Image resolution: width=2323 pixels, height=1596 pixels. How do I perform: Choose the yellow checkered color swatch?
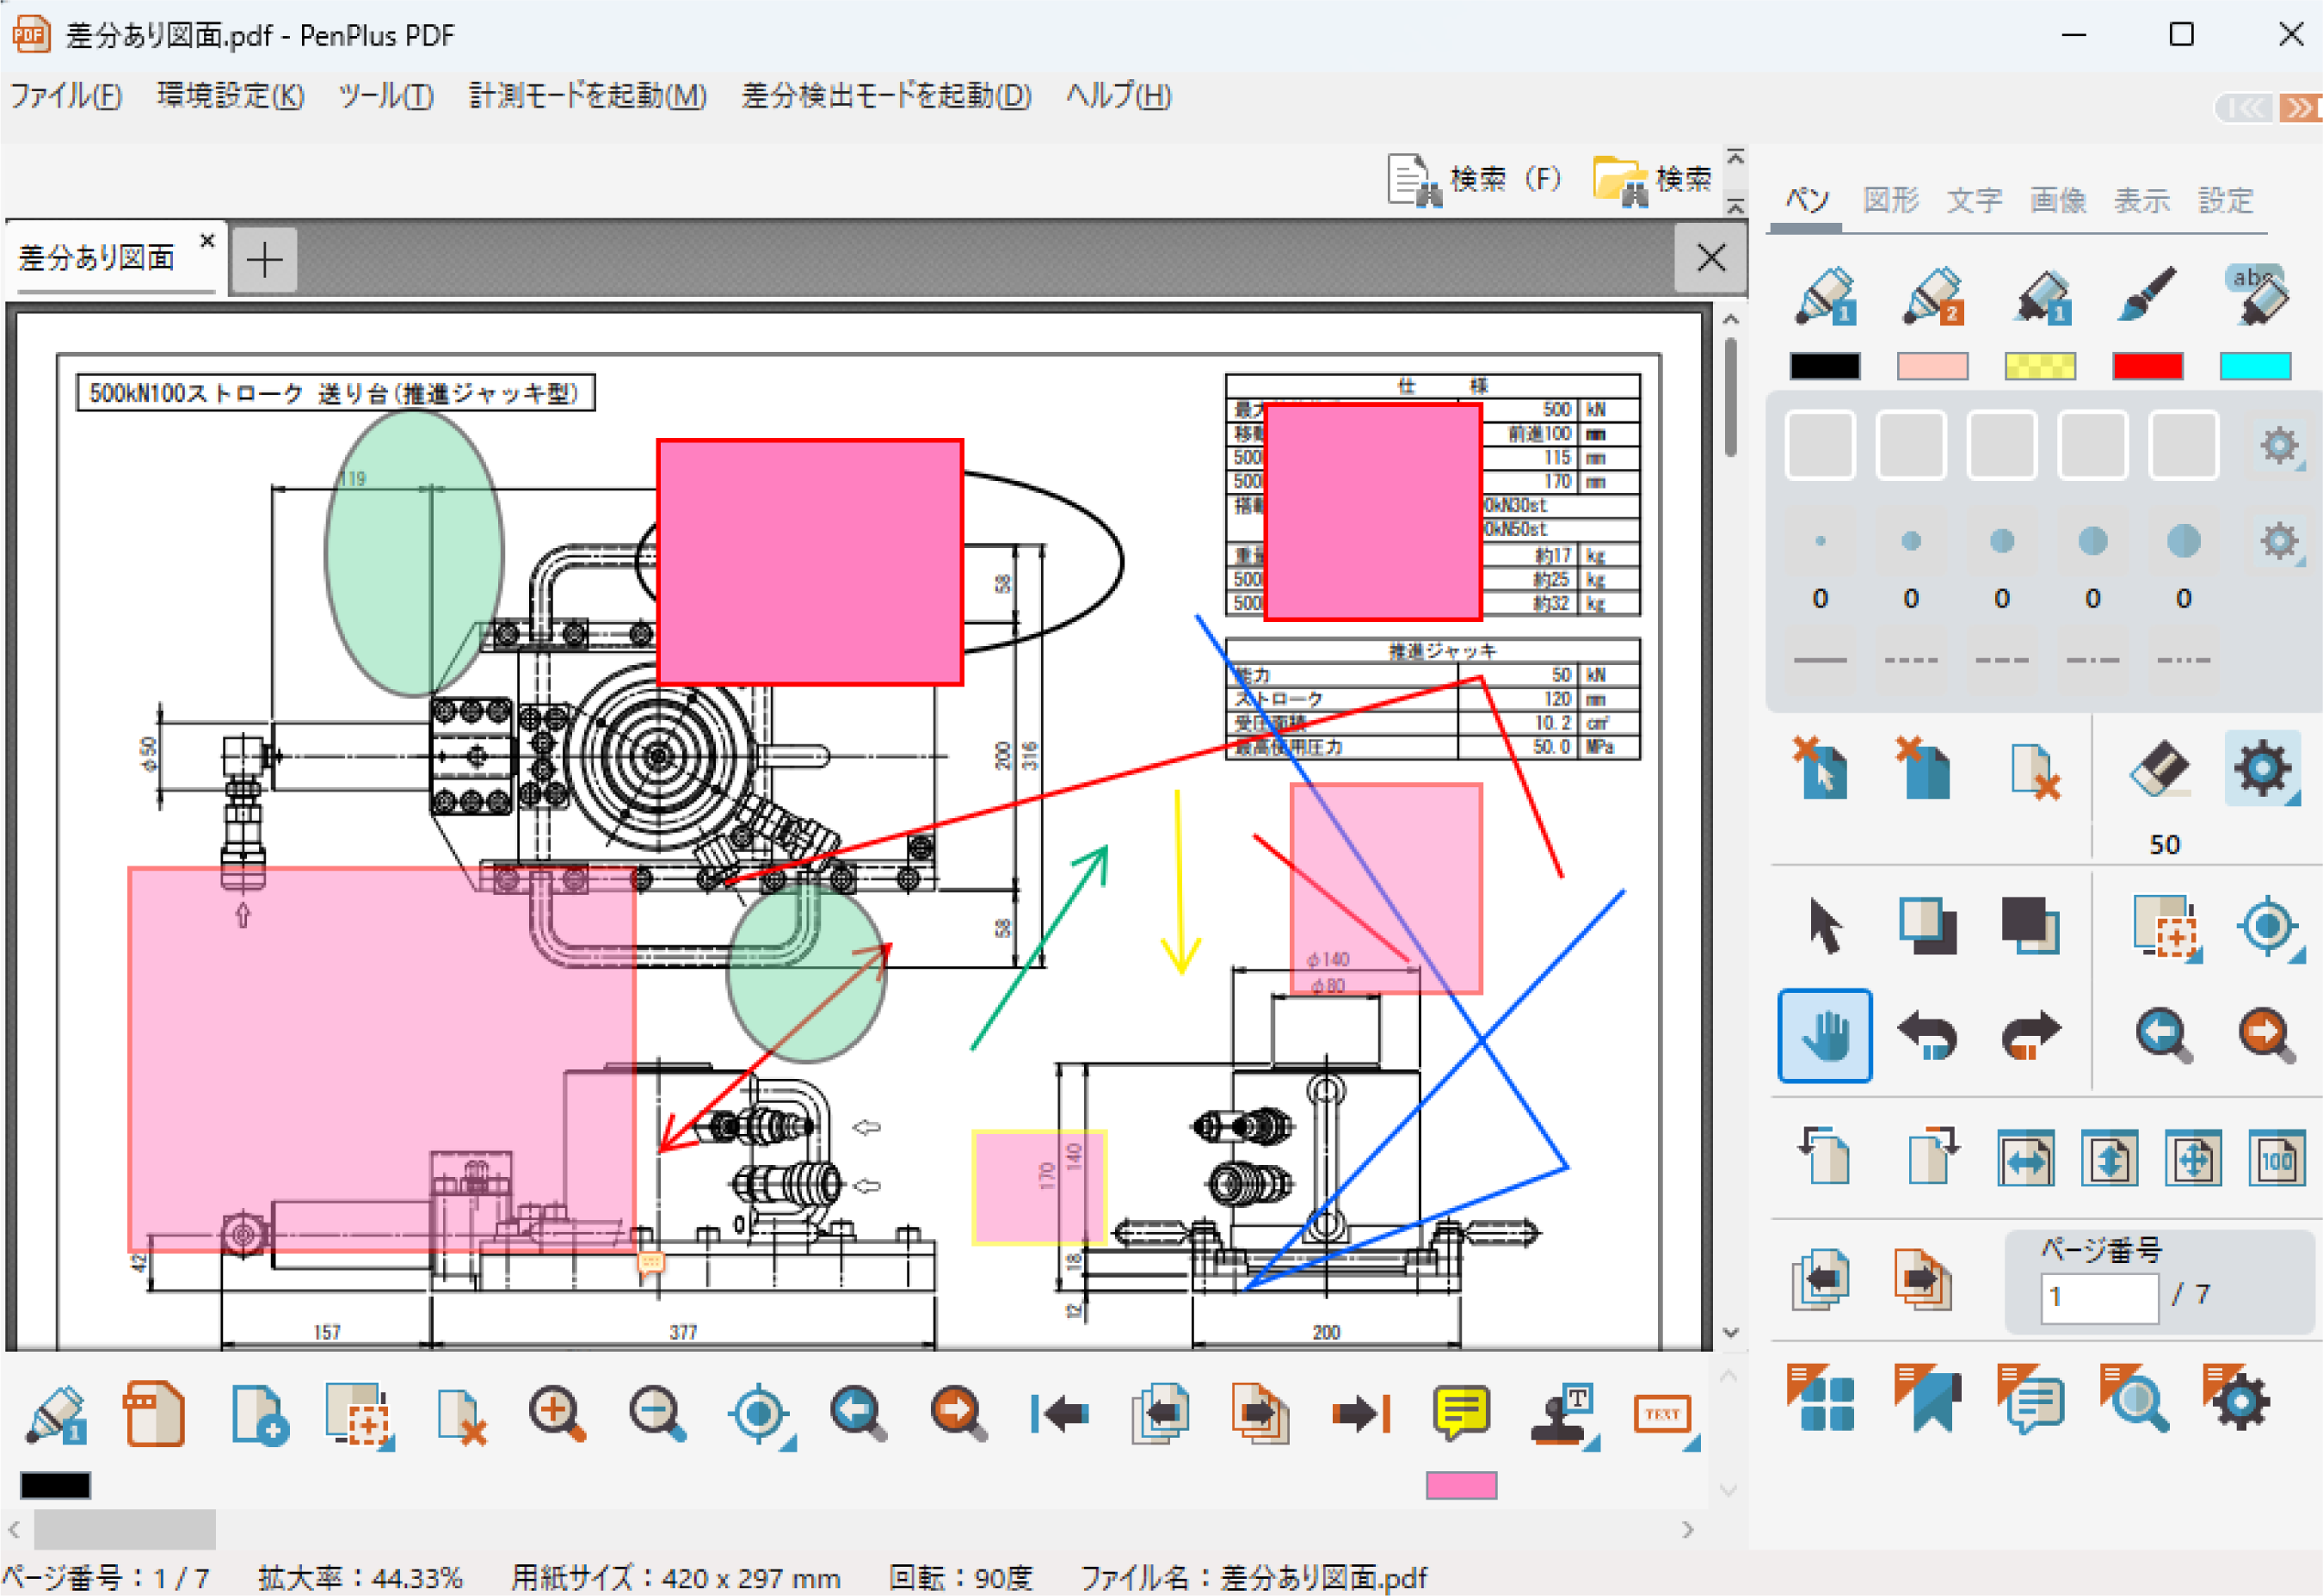point(2040,367)
